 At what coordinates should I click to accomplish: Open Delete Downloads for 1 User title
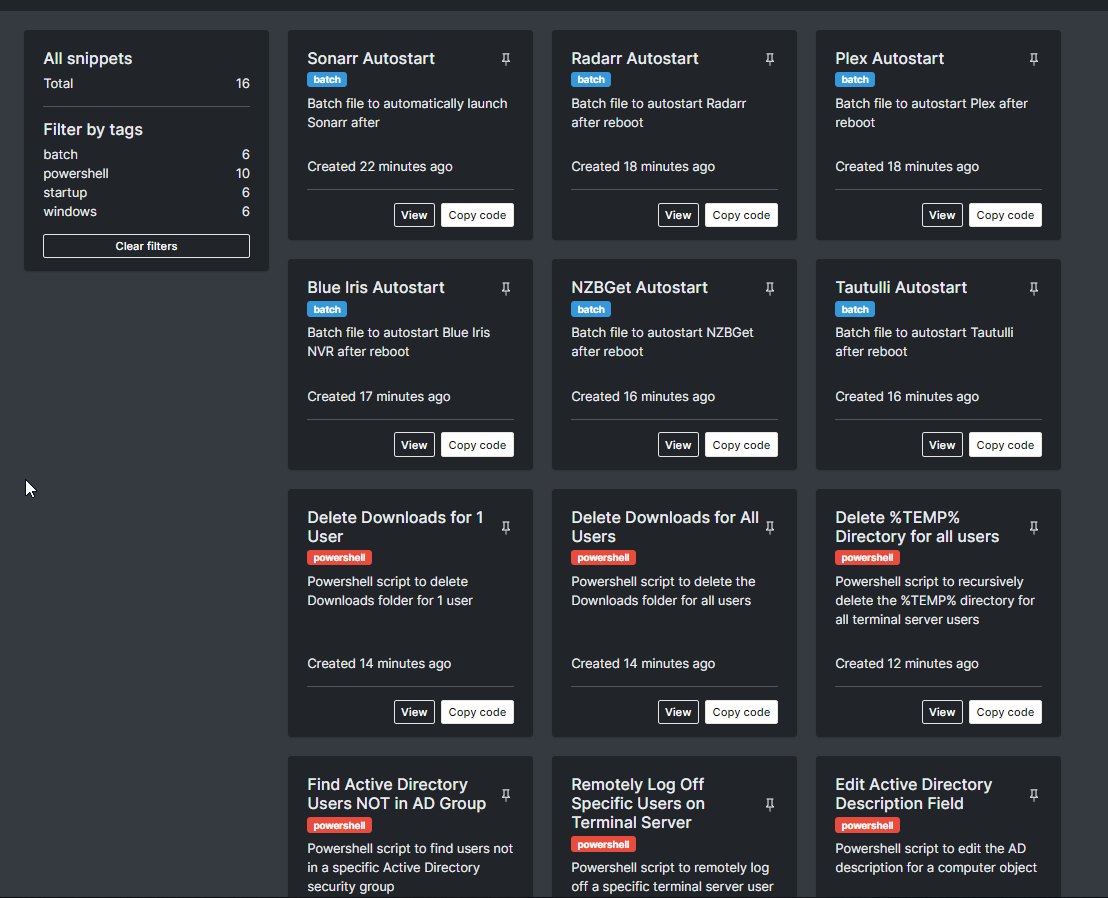pos(396,527)
